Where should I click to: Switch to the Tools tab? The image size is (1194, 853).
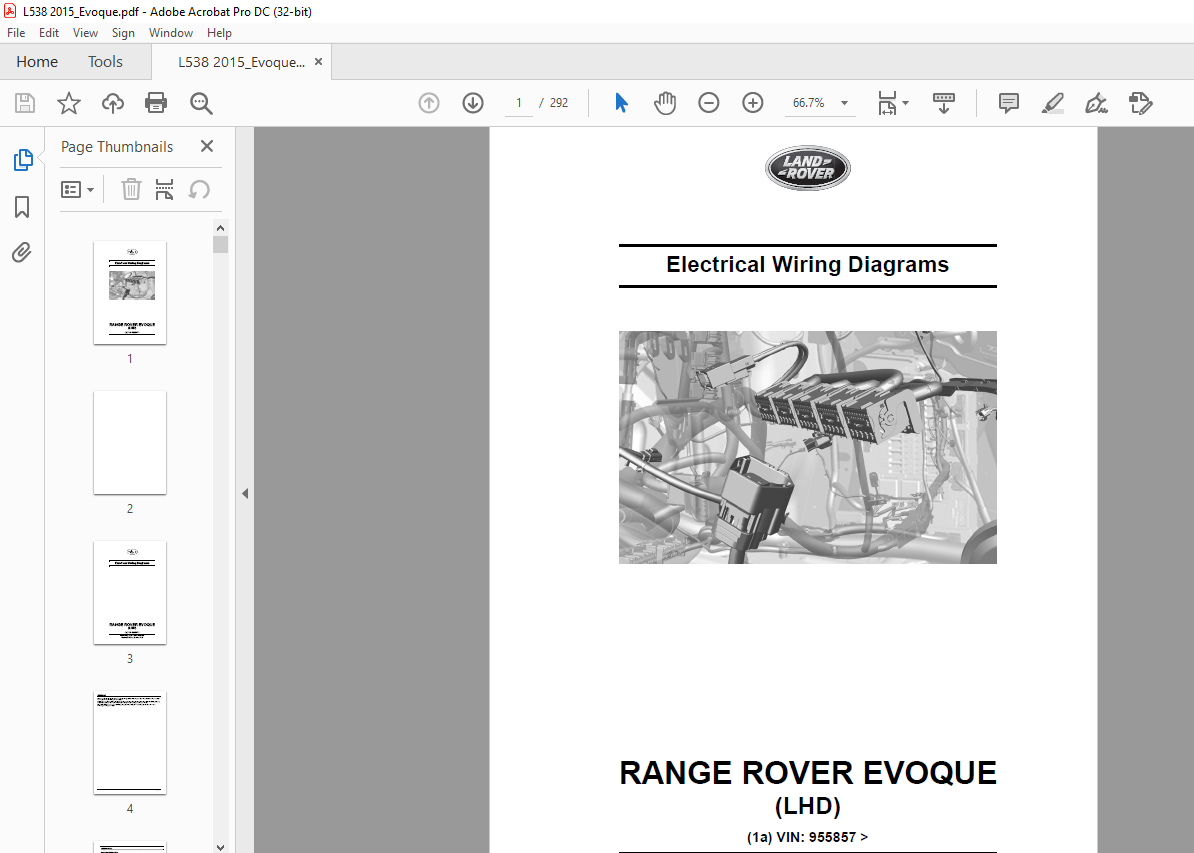coord(105,62)
